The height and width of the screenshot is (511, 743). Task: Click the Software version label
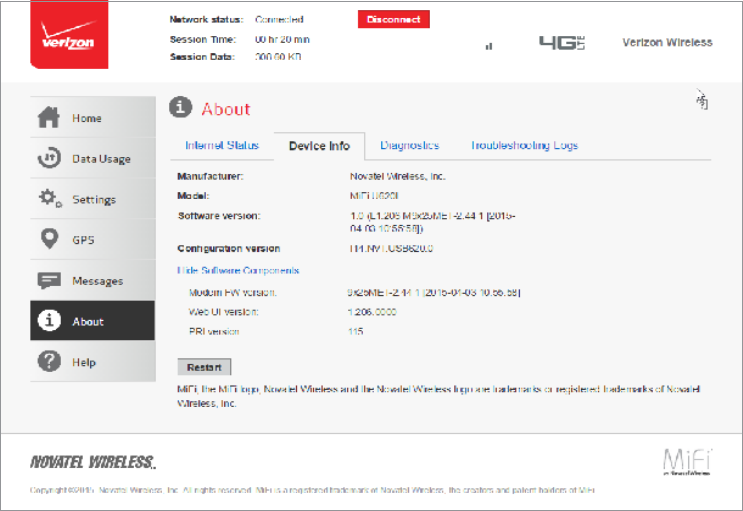click(219, 216)
